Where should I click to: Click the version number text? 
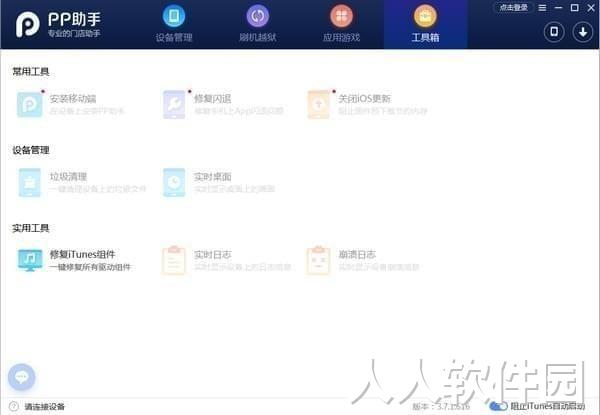[x=441, y=406]
